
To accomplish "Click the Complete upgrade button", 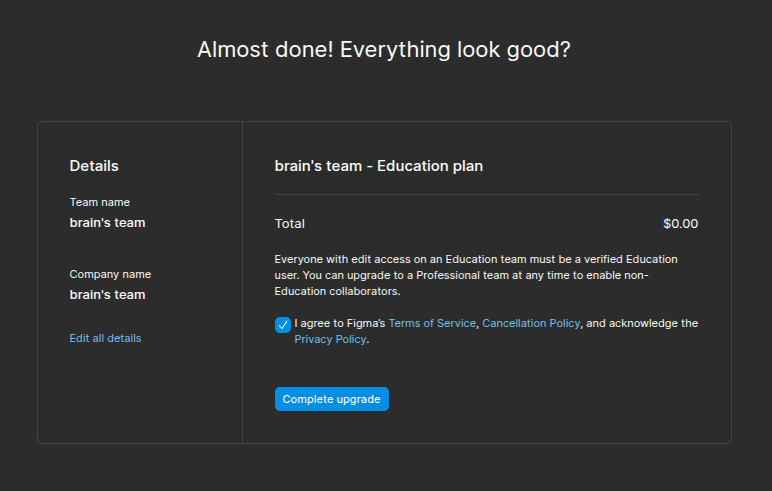I will pyautogui.click(x=332, y=399).
